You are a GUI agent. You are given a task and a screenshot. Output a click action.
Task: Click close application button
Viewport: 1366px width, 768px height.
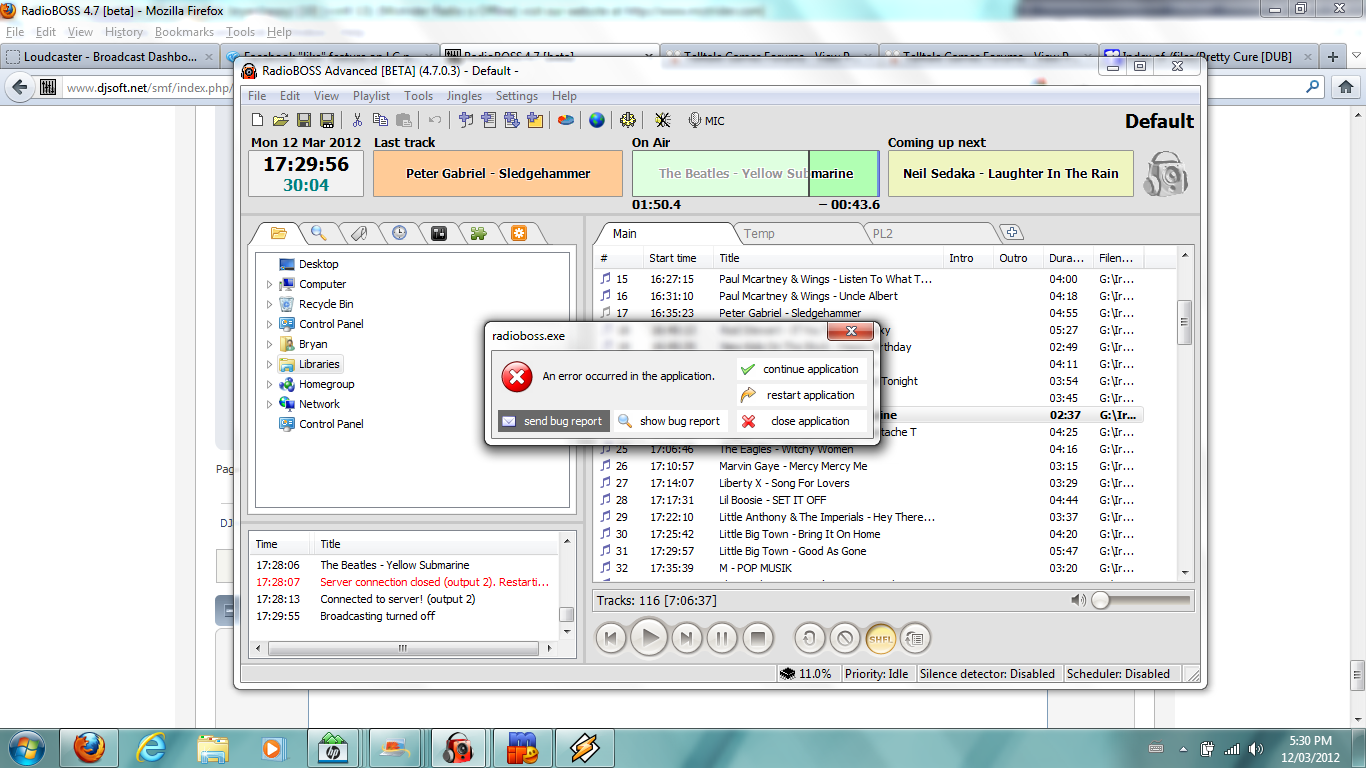coord(803,421)
